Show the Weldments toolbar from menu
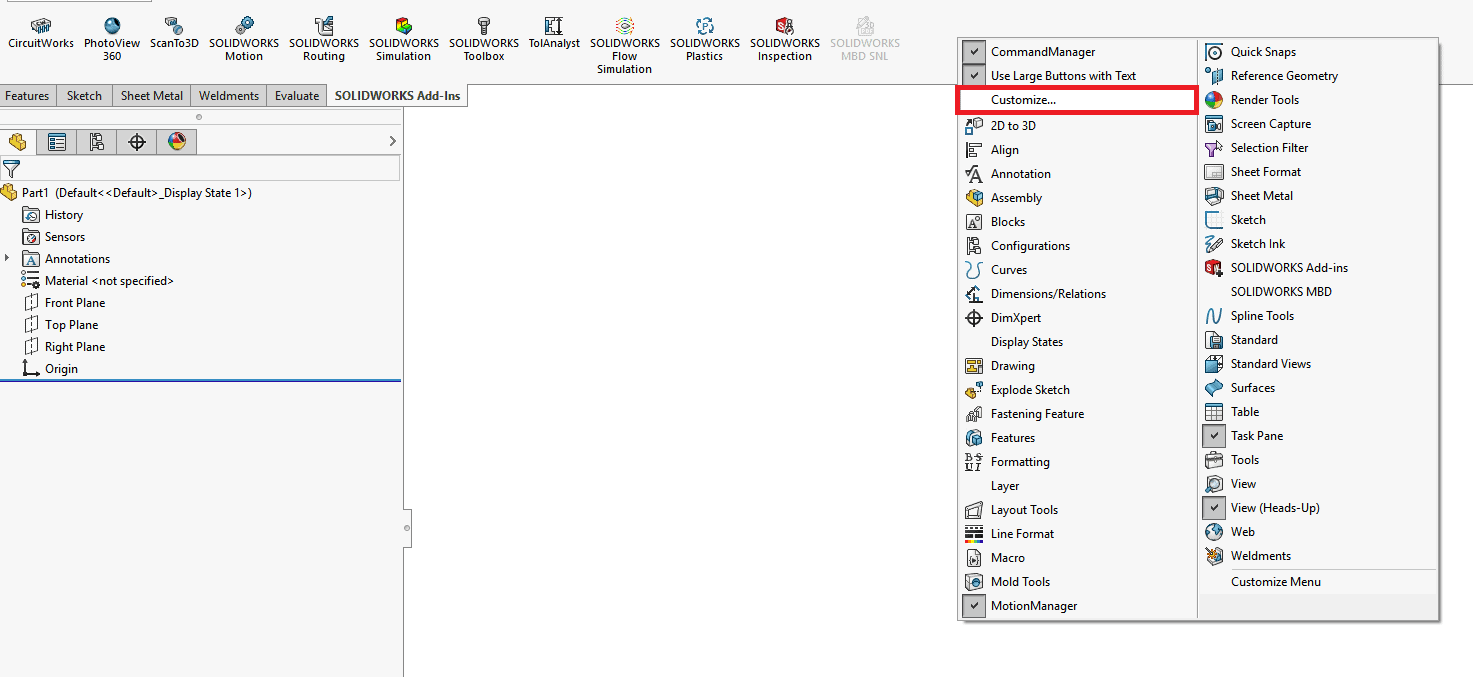The height and width of the screenshot is (677, 1473). 1318,556
